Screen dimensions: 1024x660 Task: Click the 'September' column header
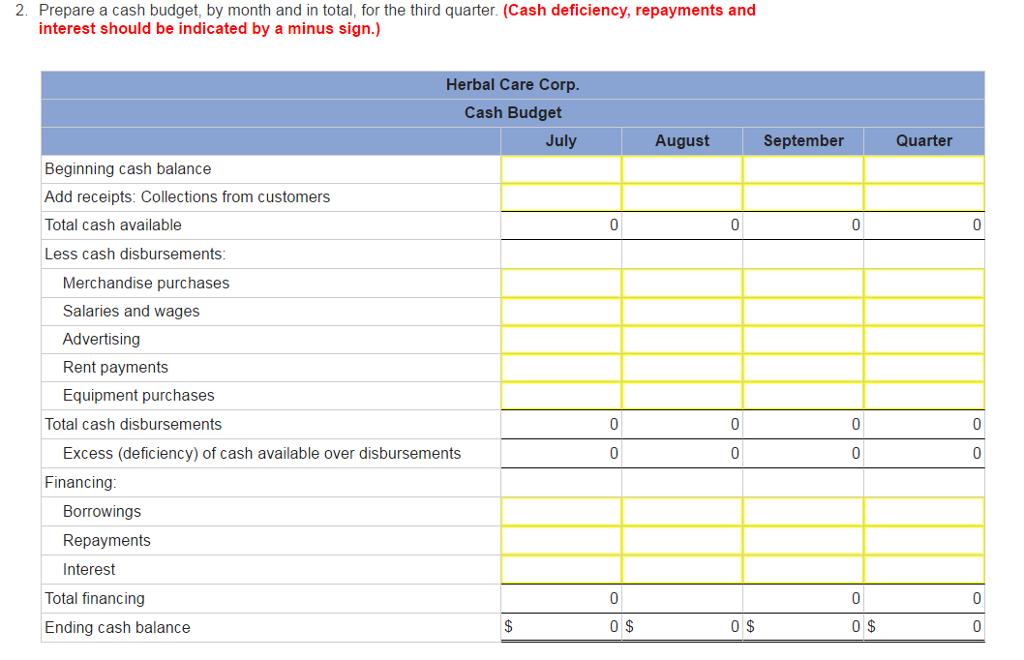pos(803,141)
